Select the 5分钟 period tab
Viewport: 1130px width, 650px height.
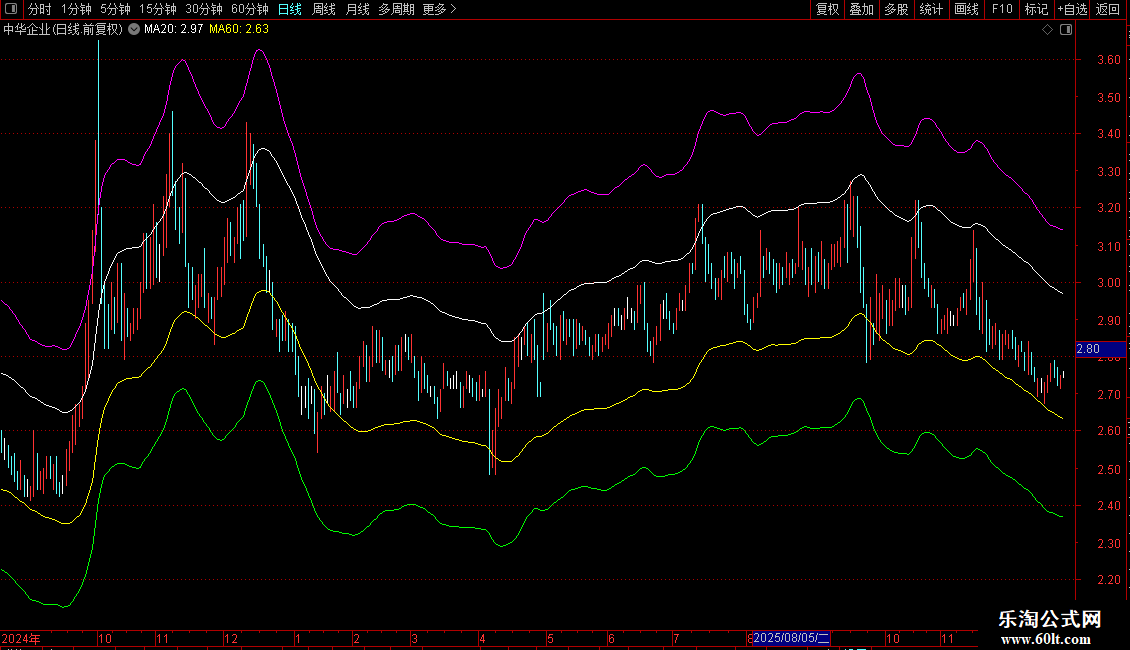(115, 9)
